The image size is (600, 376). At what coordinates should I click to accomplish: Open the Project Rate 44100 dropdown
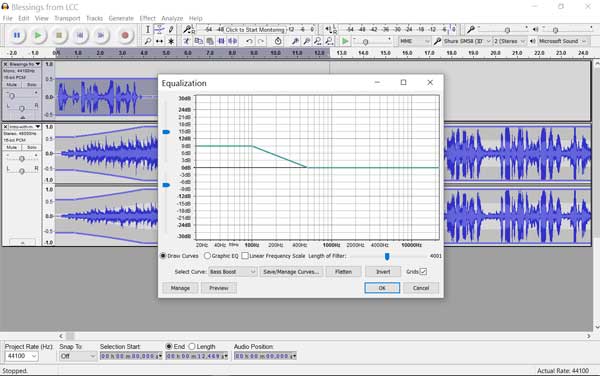21,356
